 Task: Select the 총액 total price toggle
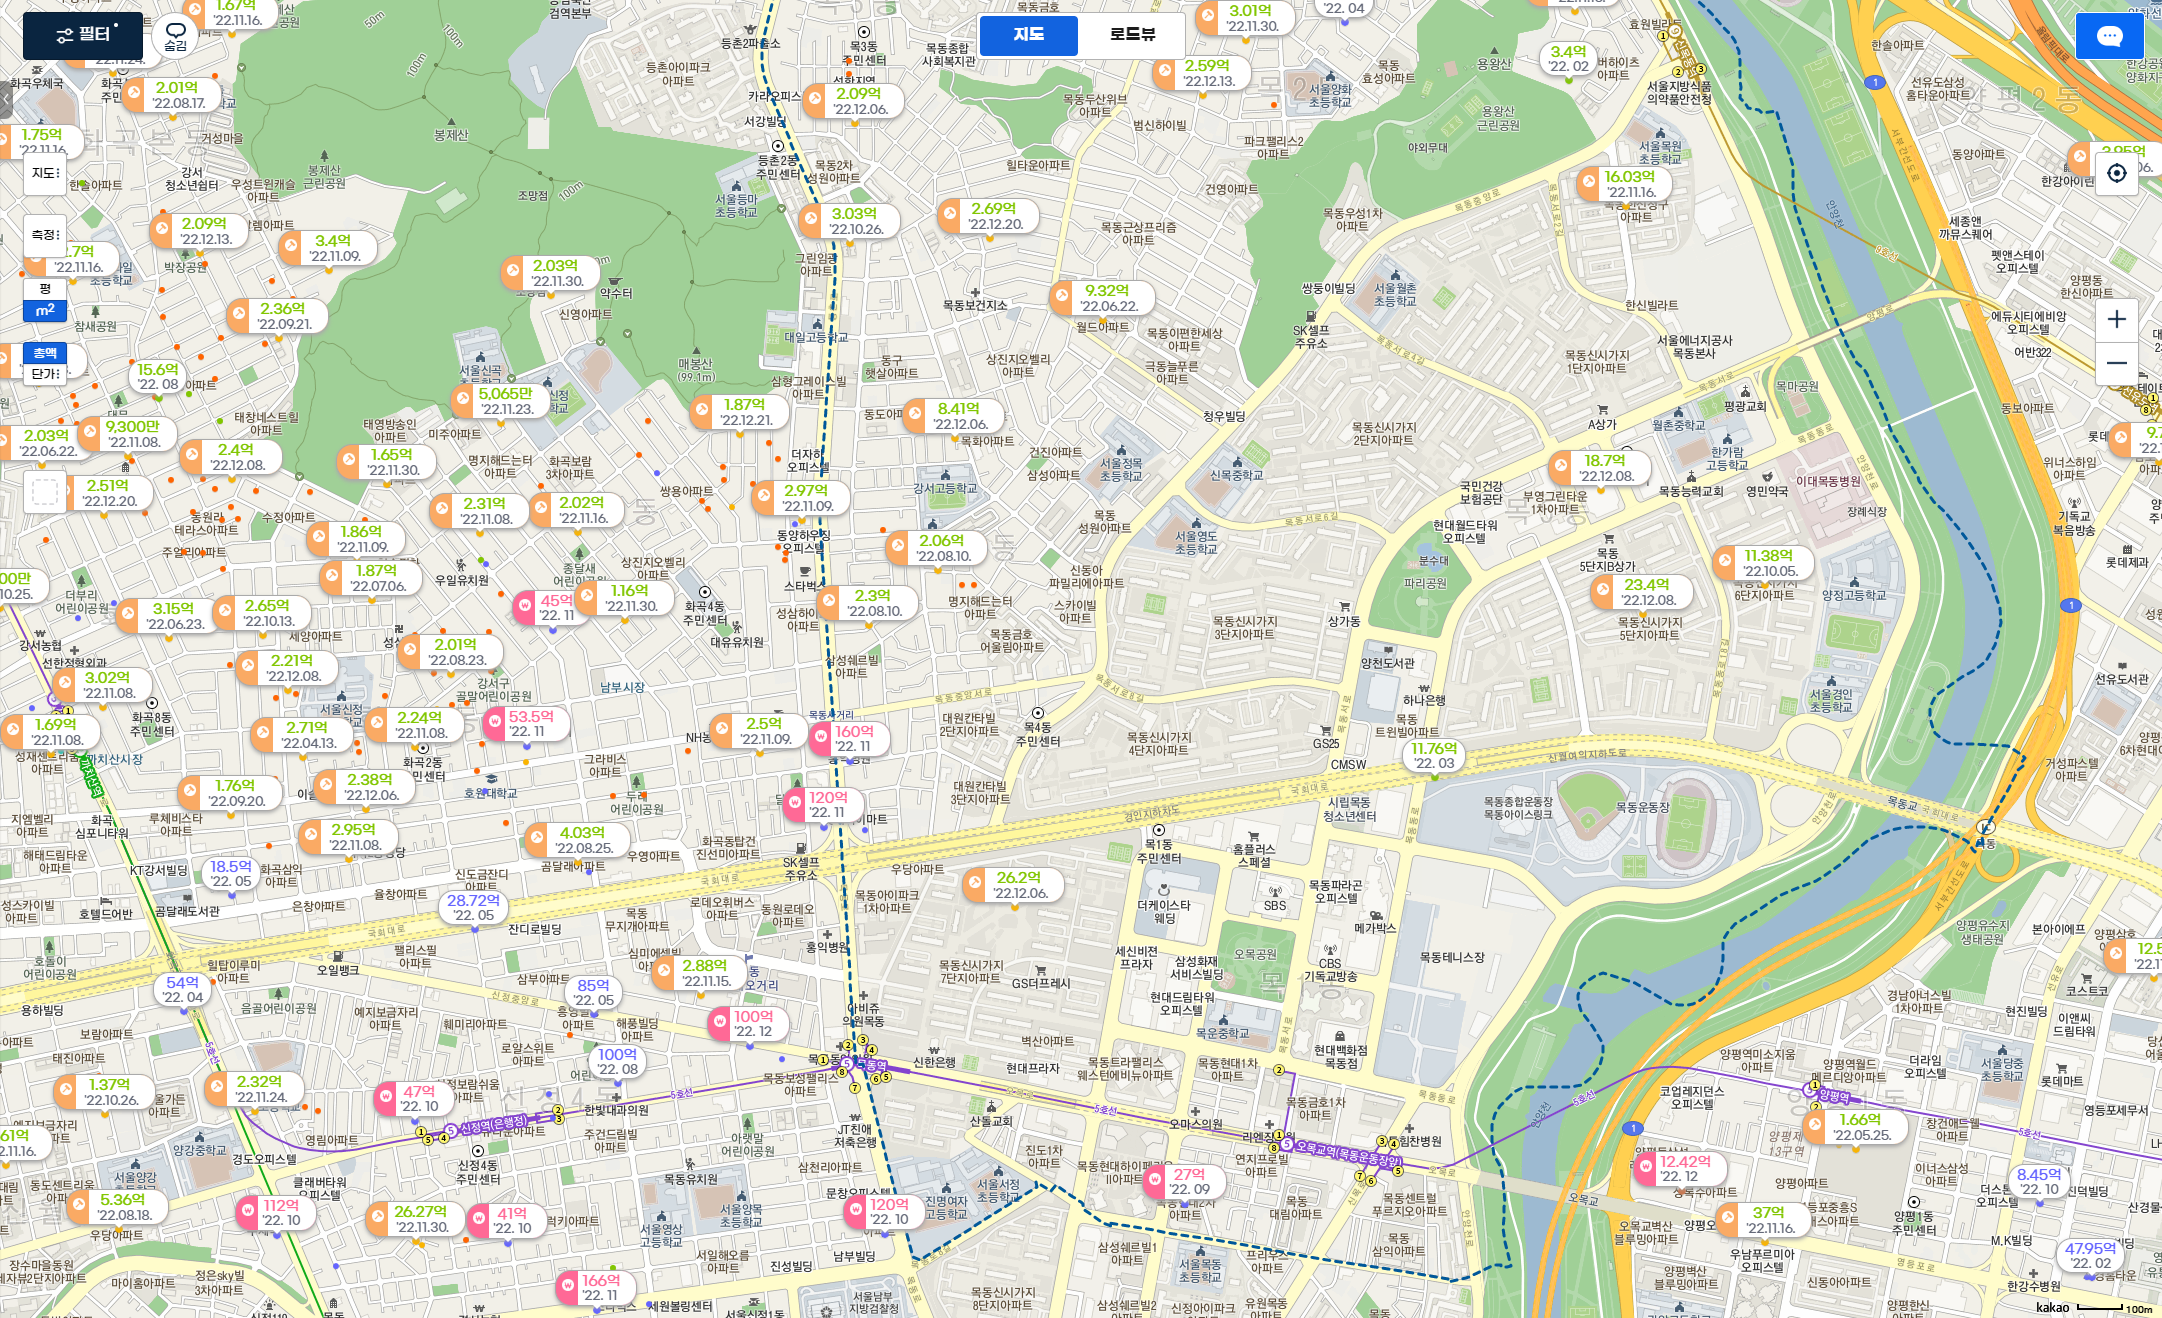(45, 353)
